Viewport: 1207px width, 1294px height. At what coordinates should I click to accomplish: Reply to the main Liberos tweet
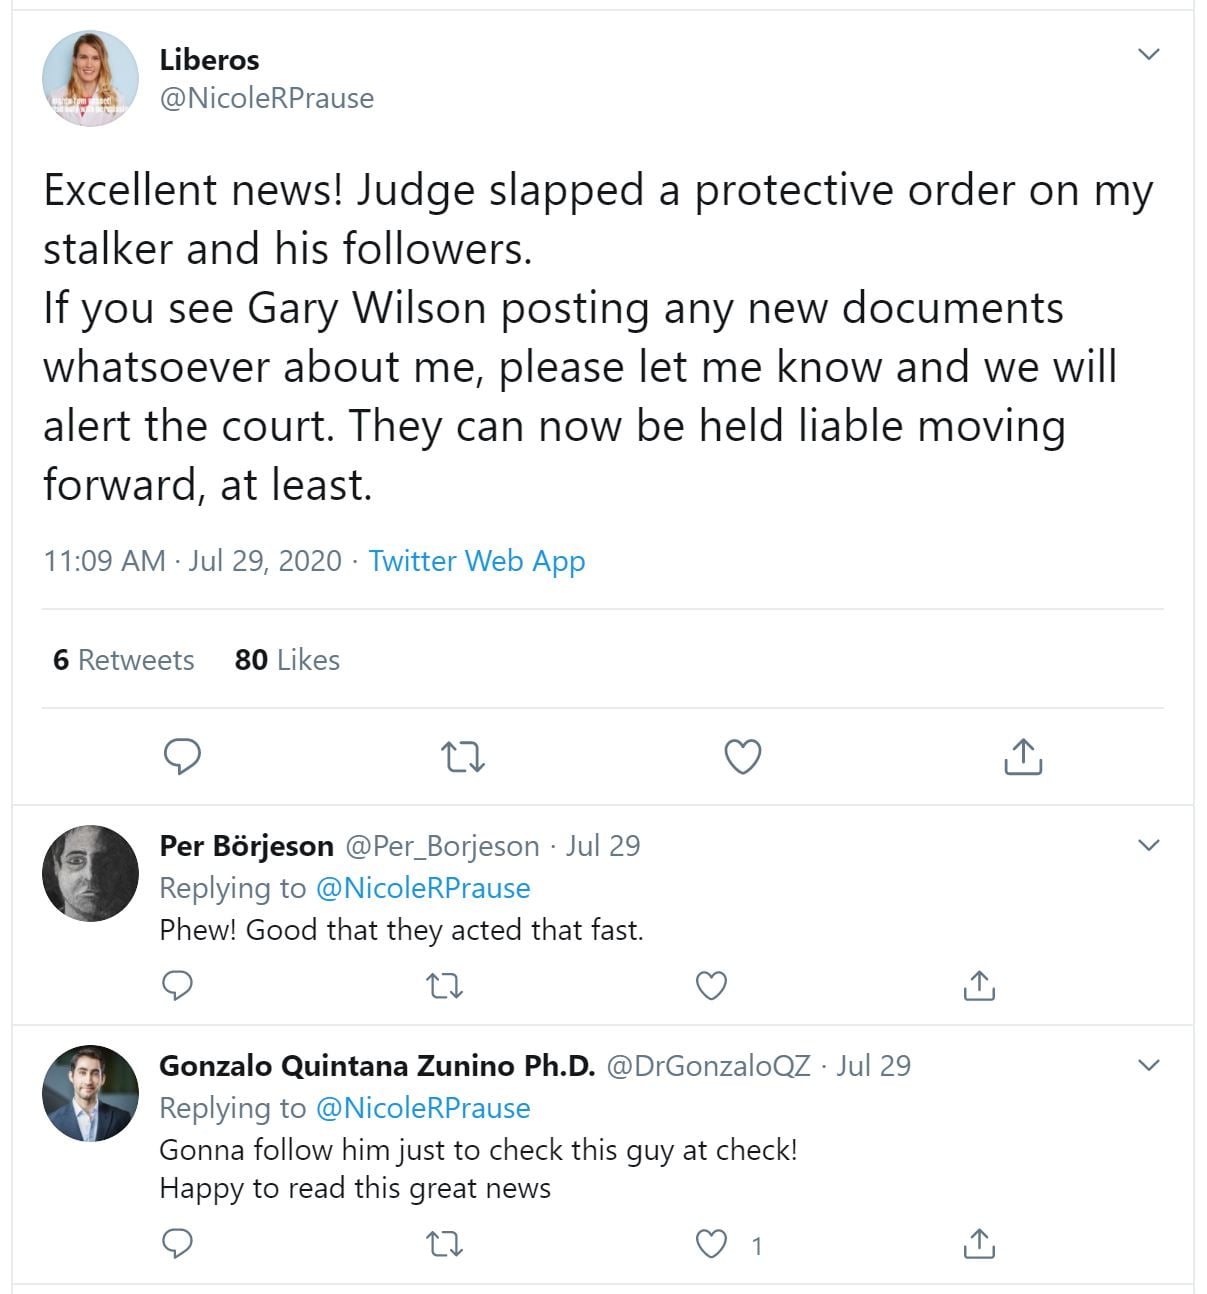[182, 757]
